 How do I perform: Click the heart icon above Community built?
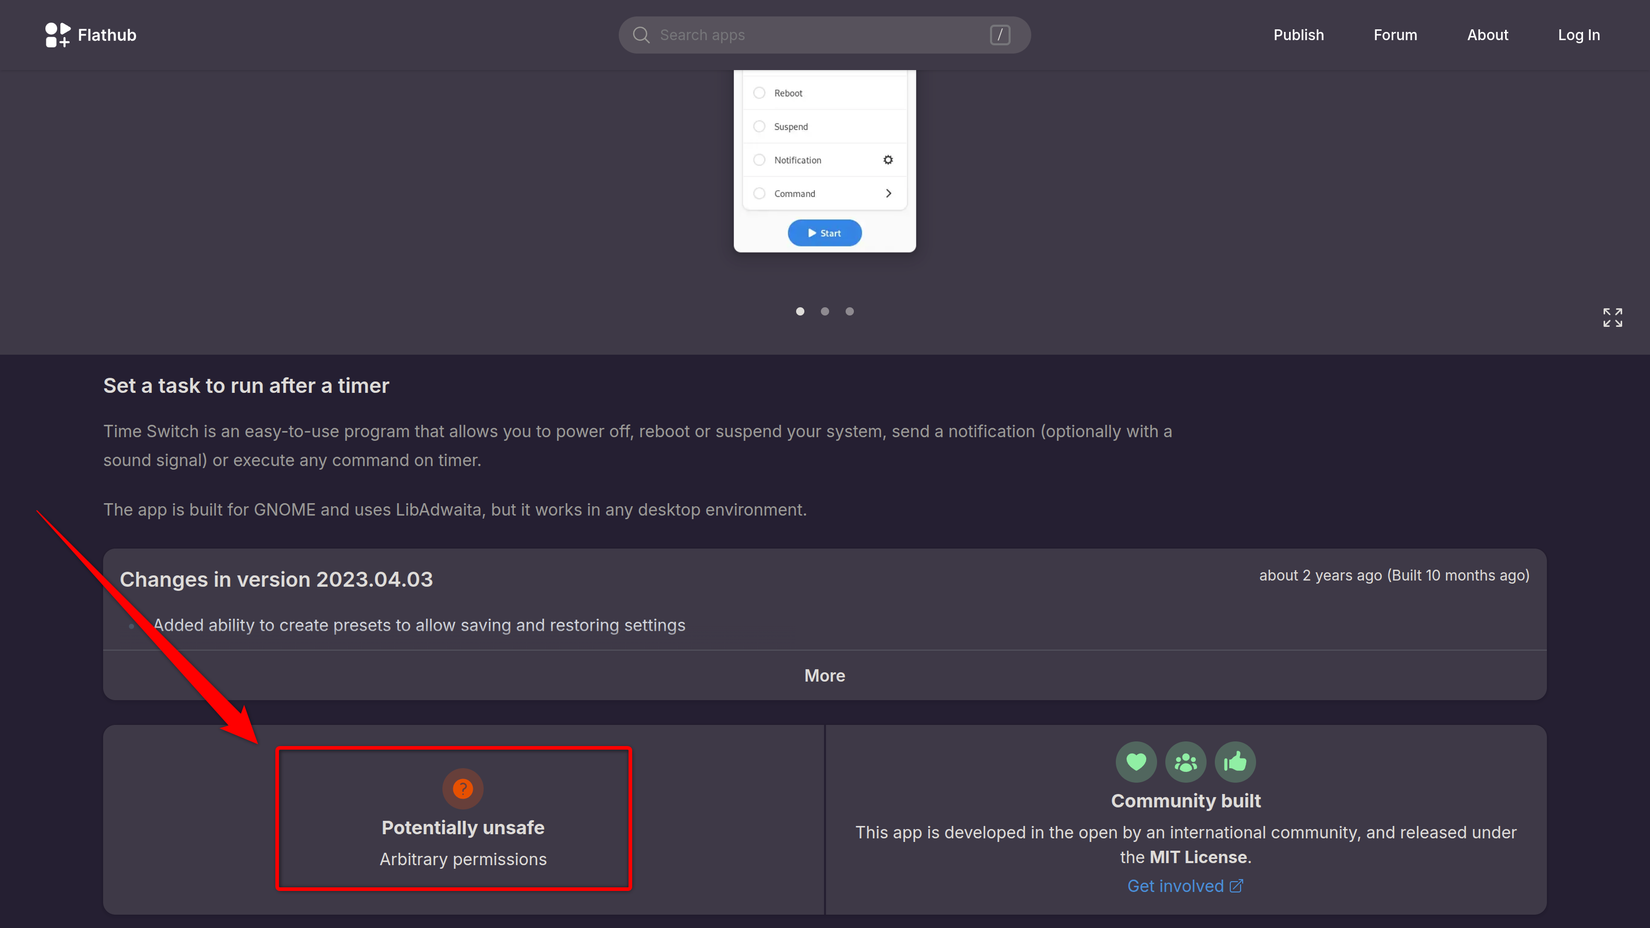click(x=1136, y=761)
